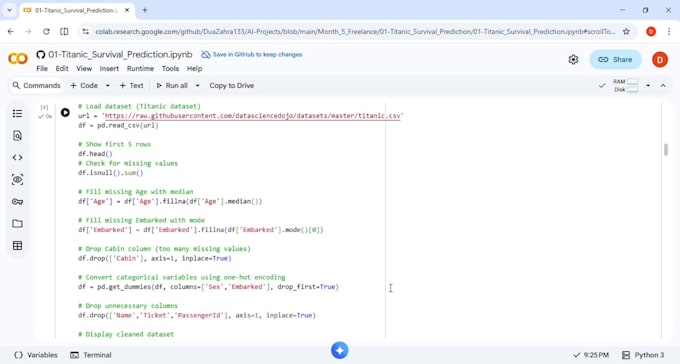This screenshot has width=680, height=364.
Task: Open Find and replace sidebar icon
Action: point(17,136)
